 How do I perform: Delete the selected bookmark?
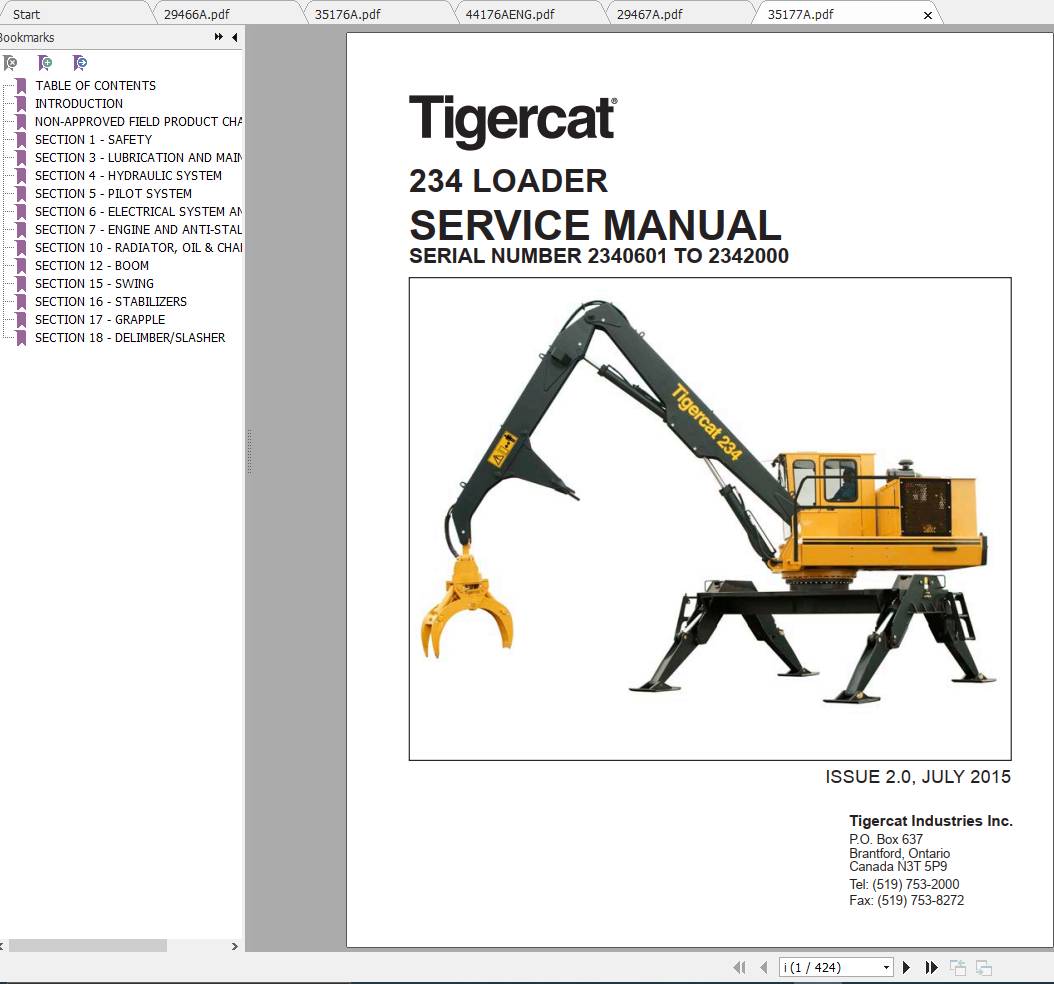[x=10, y=63]
